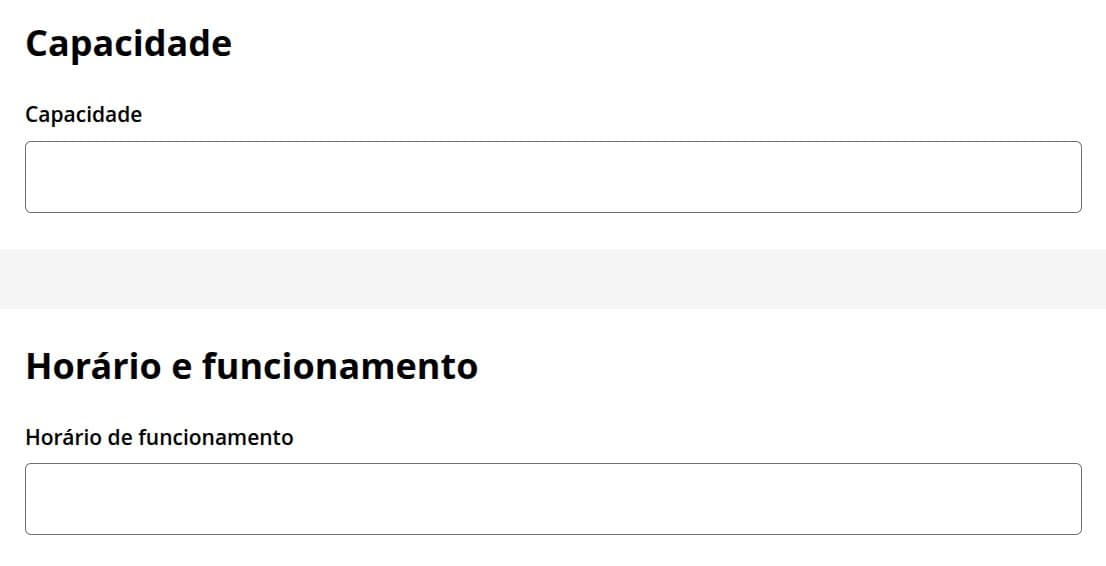Click the small Capacidade label above the input
The width and height of the screenshot is (1106, 566).
[84, 115]
